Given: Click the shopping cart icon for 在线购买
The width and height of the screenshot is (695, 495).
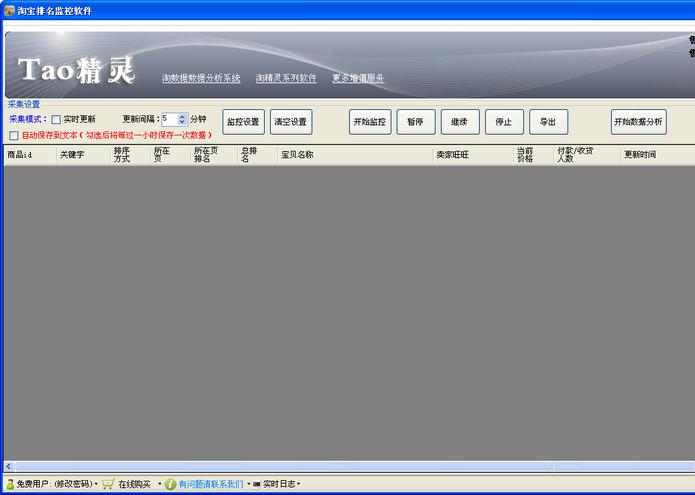Looking at the screenshot, I should [x=108, y=484].
